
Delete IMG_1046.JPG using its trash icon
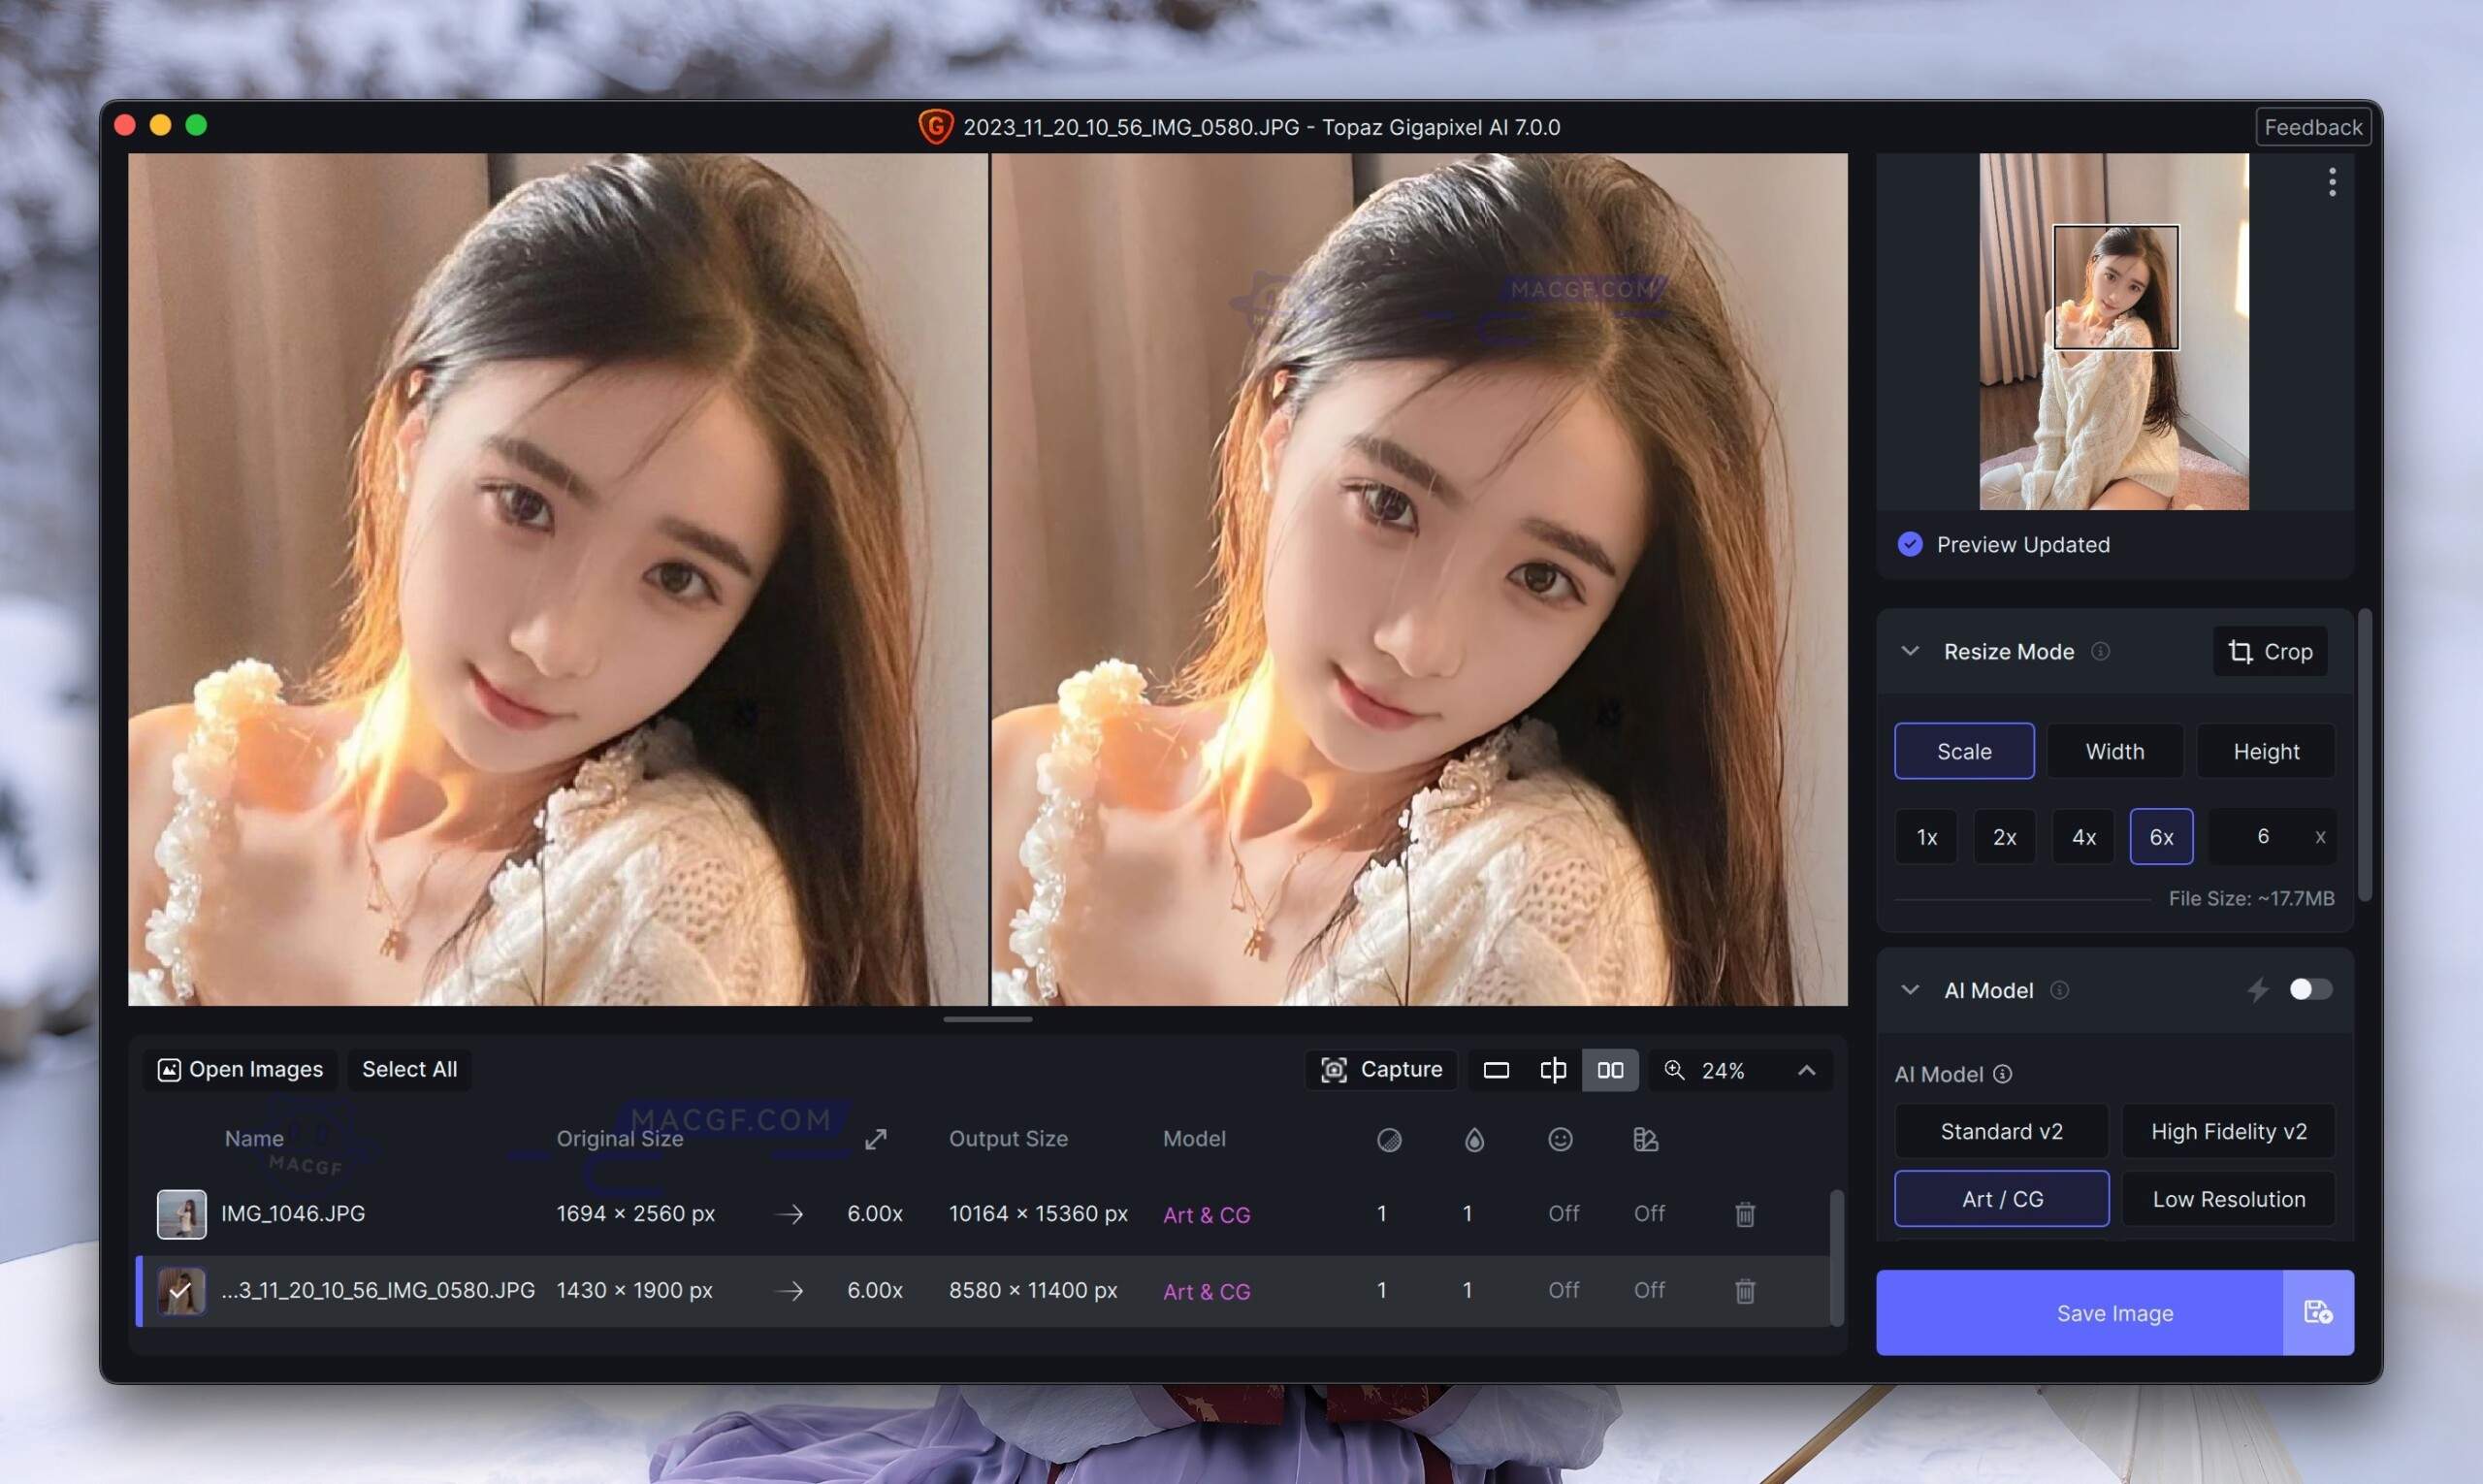click(x=1745, y=1213)
